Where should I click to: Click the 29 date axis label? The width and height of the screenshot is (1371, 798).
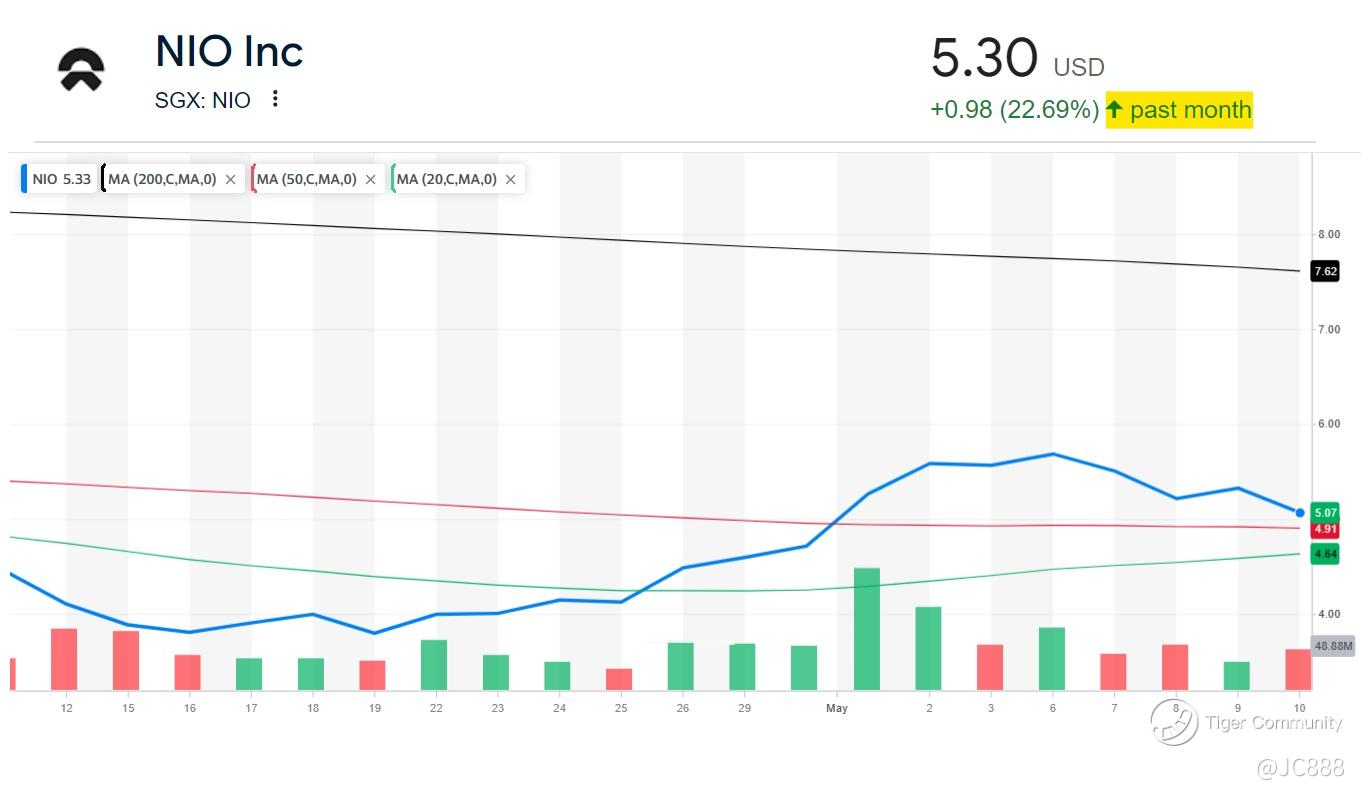(745, 708)
